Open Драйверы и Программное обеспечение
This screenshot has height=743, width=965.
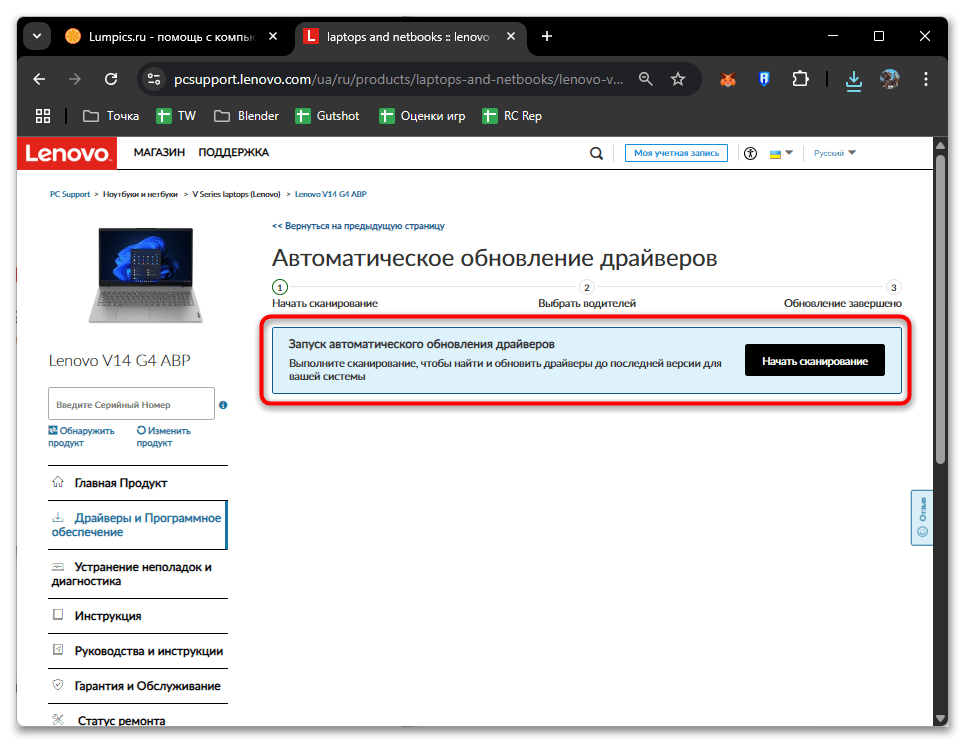(x=138, y=525)
